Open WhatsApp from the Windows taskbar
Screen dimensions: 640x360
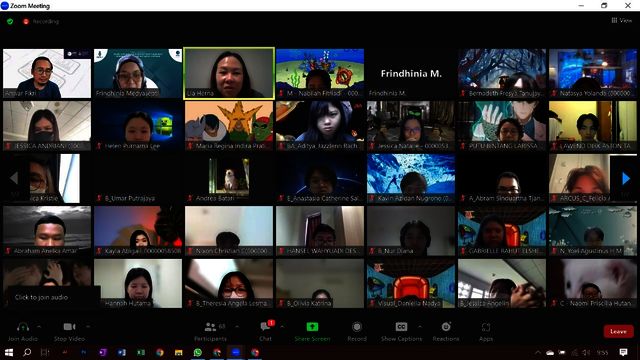click(x=198, y=352)
